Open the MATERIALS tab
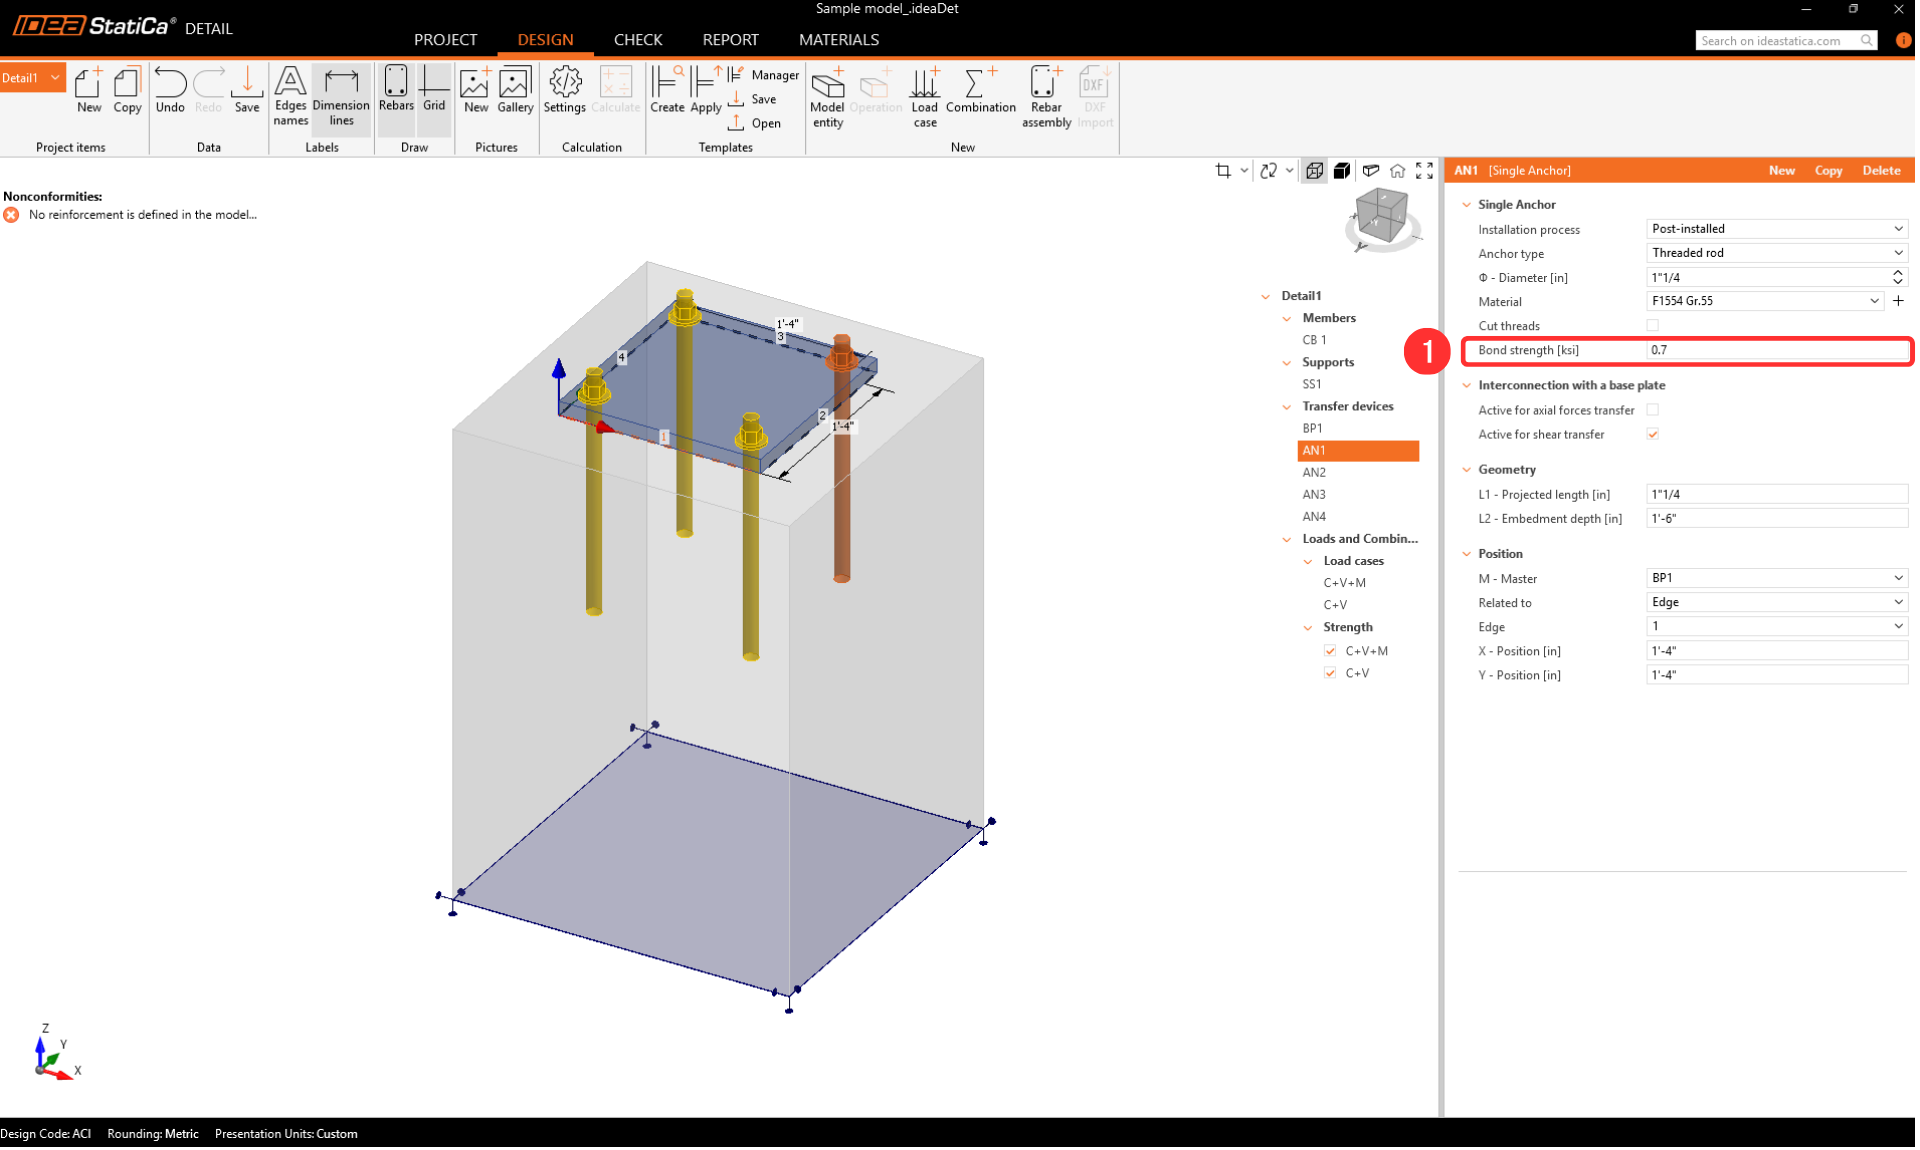Viewport: 1920px width, 1150px height. click(838, 40)
